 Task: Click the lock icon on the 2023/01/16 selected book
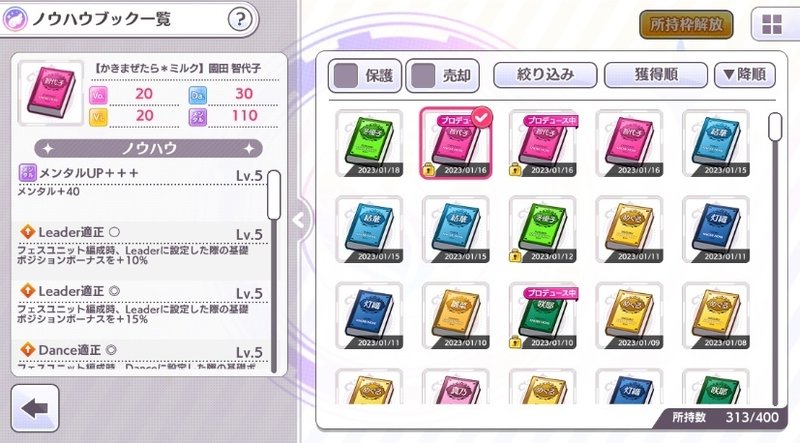(429, 169)
